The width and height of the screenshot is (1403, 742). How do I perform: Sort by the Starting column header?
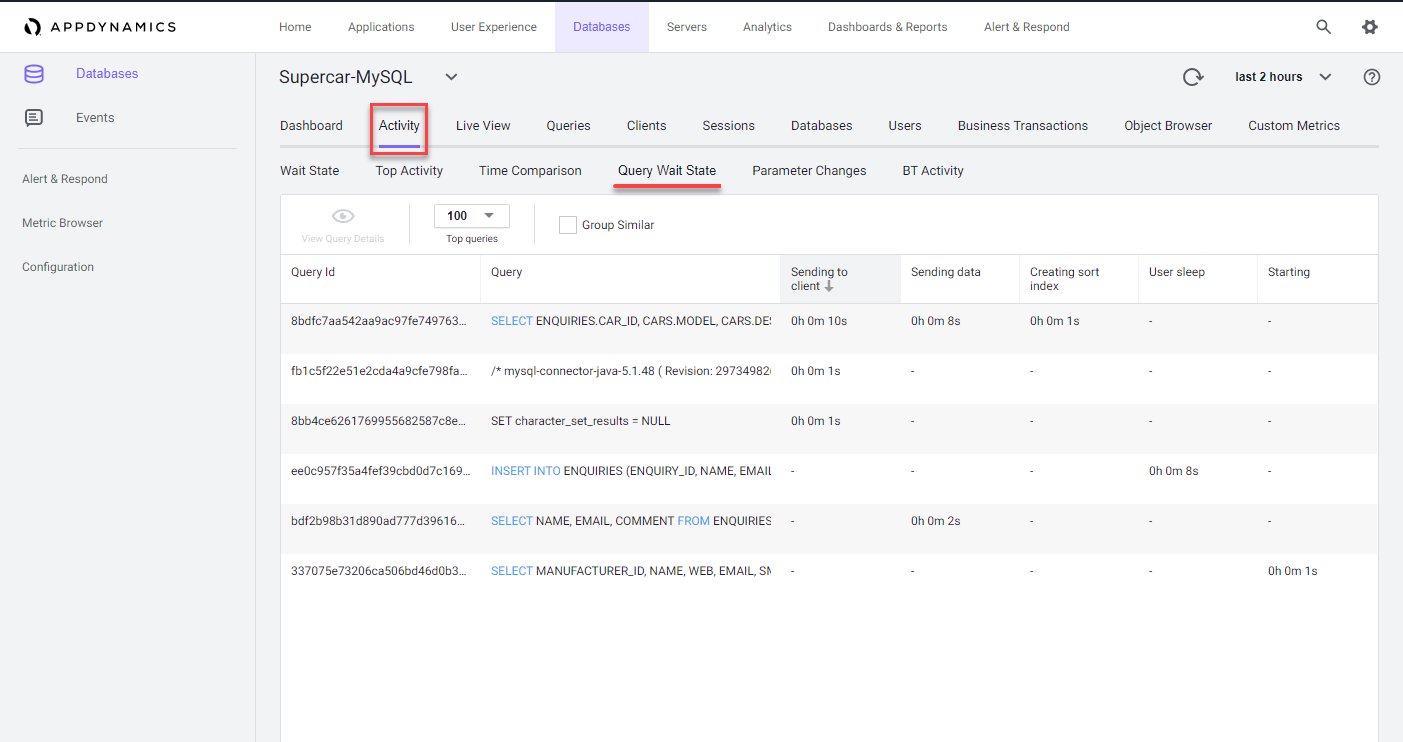[x=1317, y=279]
